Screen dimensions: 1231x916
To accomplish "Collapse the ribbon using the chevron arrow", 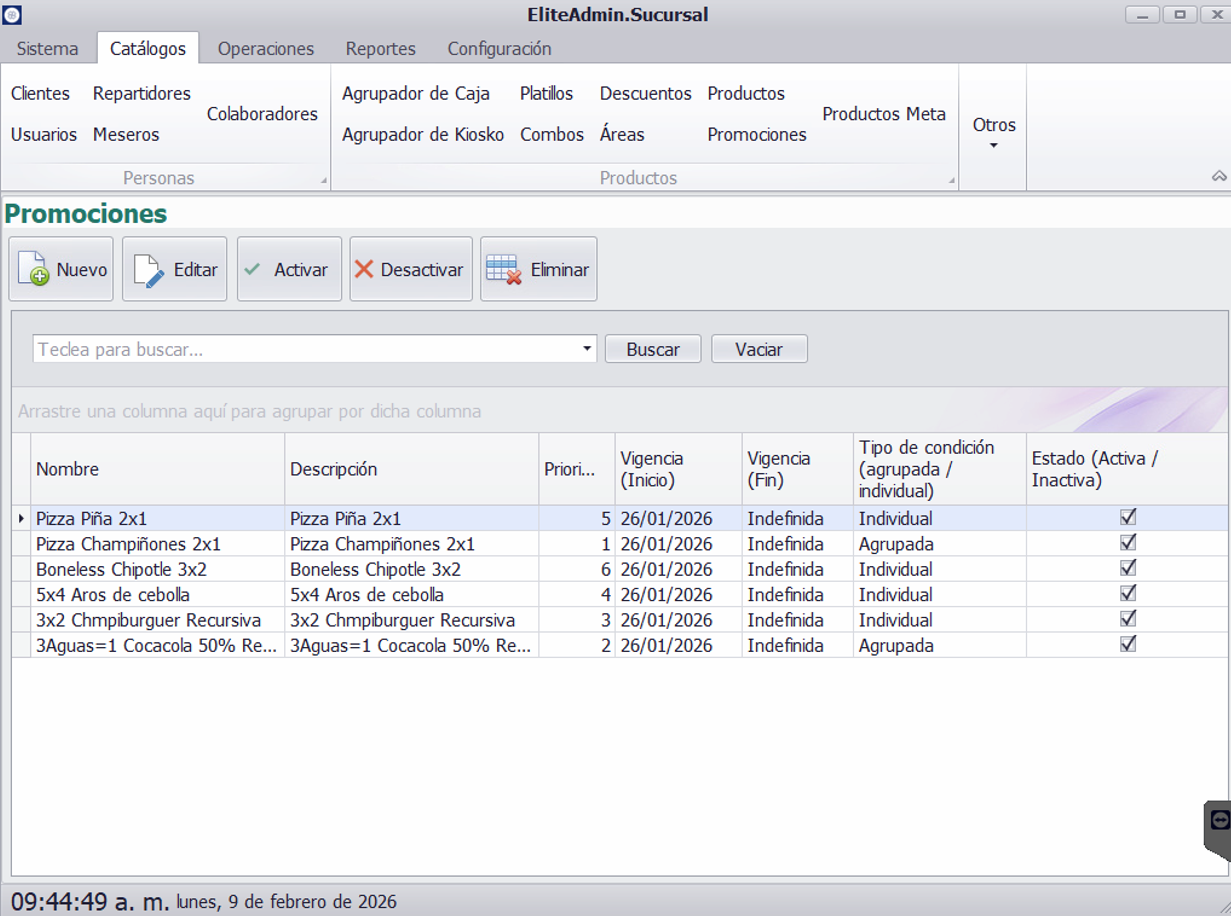I will (x=1219, y=176).
